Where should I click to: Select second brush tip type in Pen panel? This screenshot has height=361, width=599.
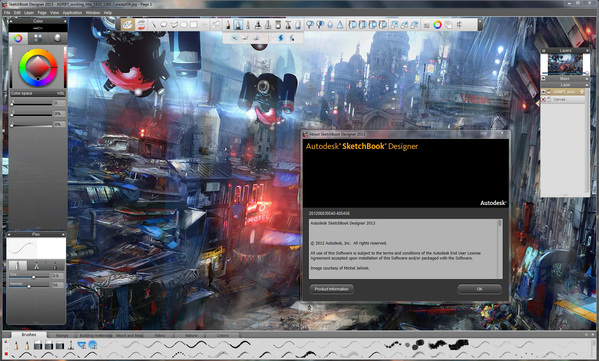(x=36, y=265)
